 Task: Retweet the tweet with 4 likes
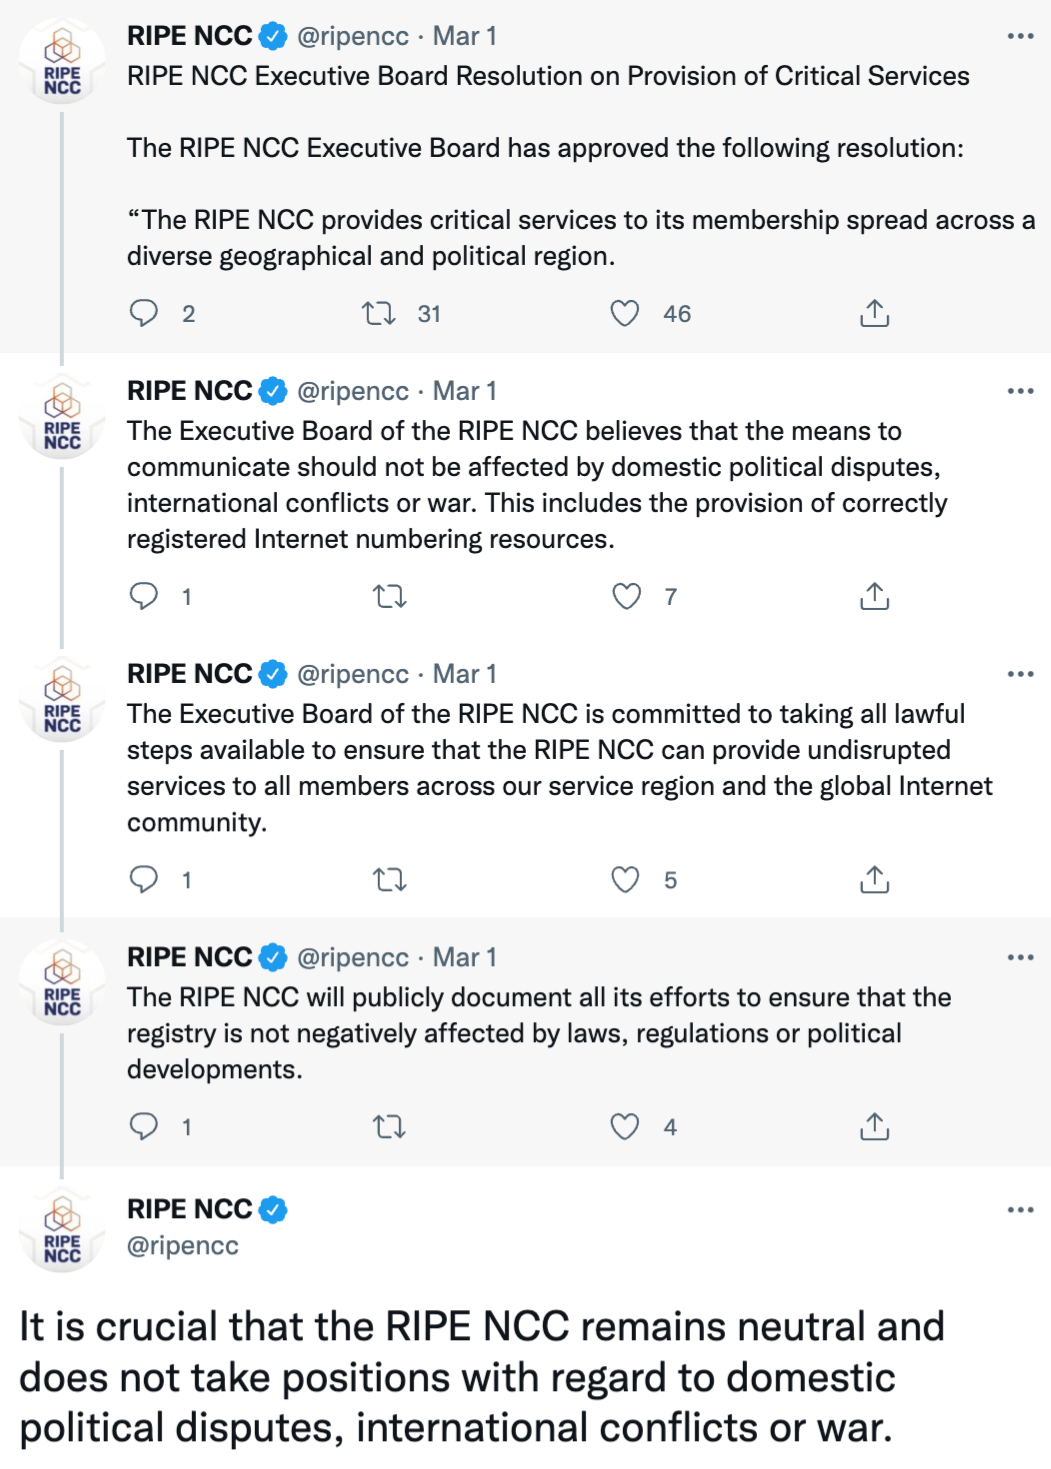pyautogui.click(x=389, y=1127)
